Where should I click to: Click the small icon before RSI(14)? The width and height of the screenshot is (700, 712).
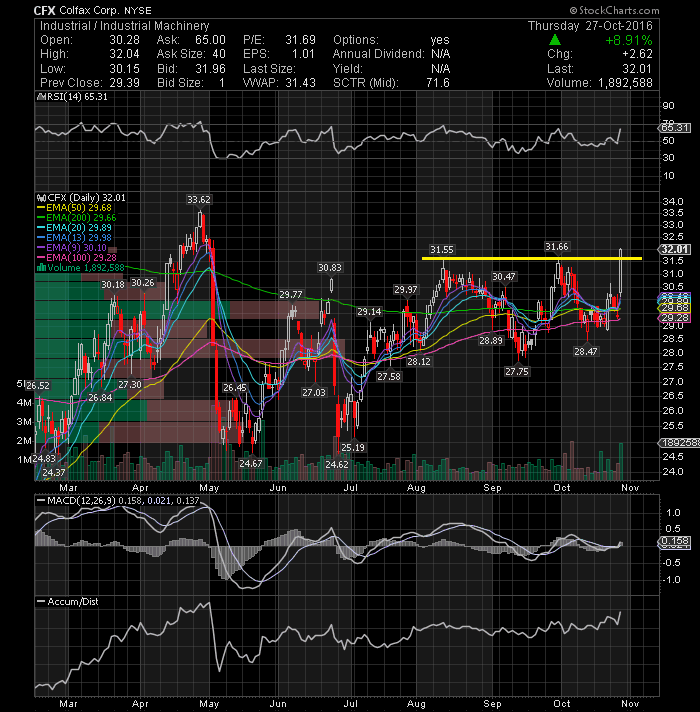click(39, 97)
